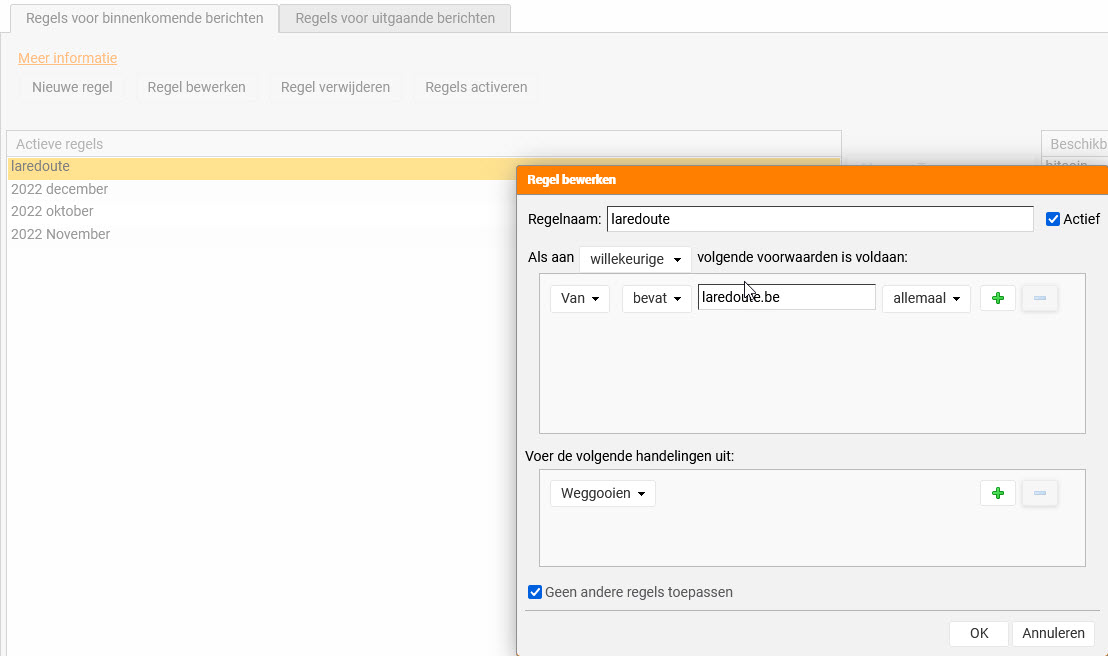Select the 2022 oktober rule

(261, 211)
